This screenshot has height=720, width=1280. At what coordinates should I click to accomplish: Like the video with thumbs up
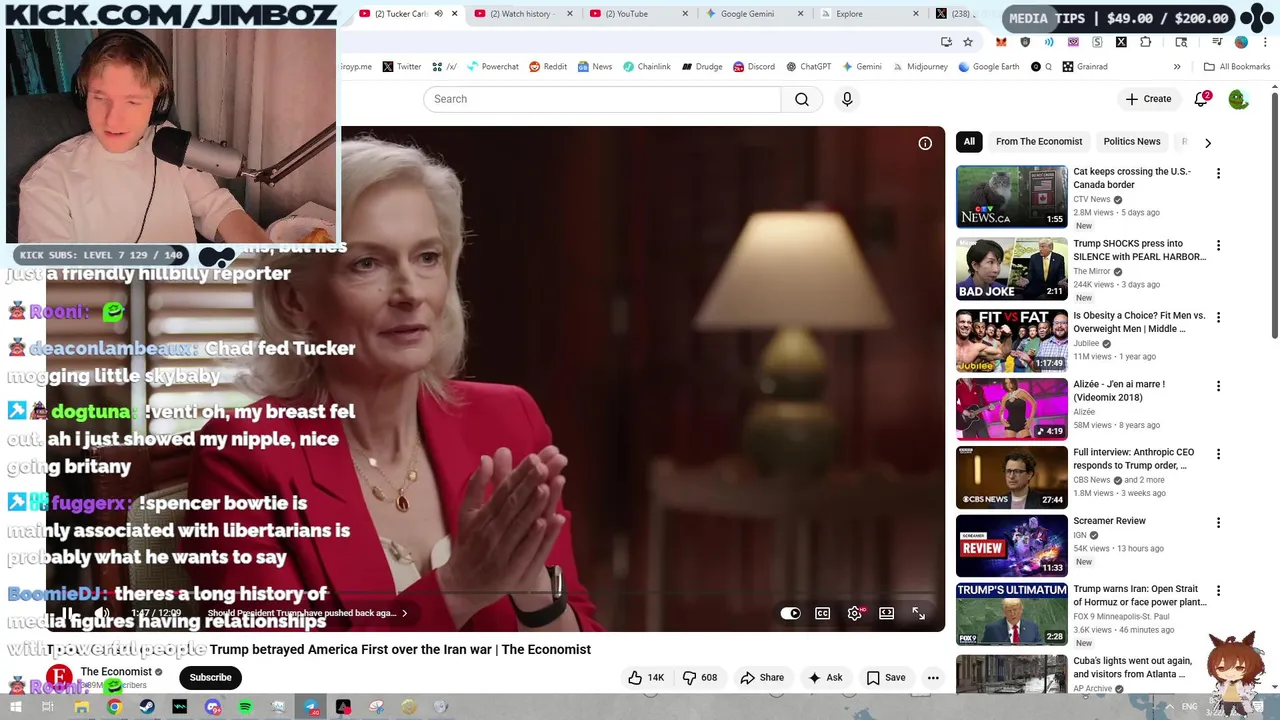tap(646, 677)
